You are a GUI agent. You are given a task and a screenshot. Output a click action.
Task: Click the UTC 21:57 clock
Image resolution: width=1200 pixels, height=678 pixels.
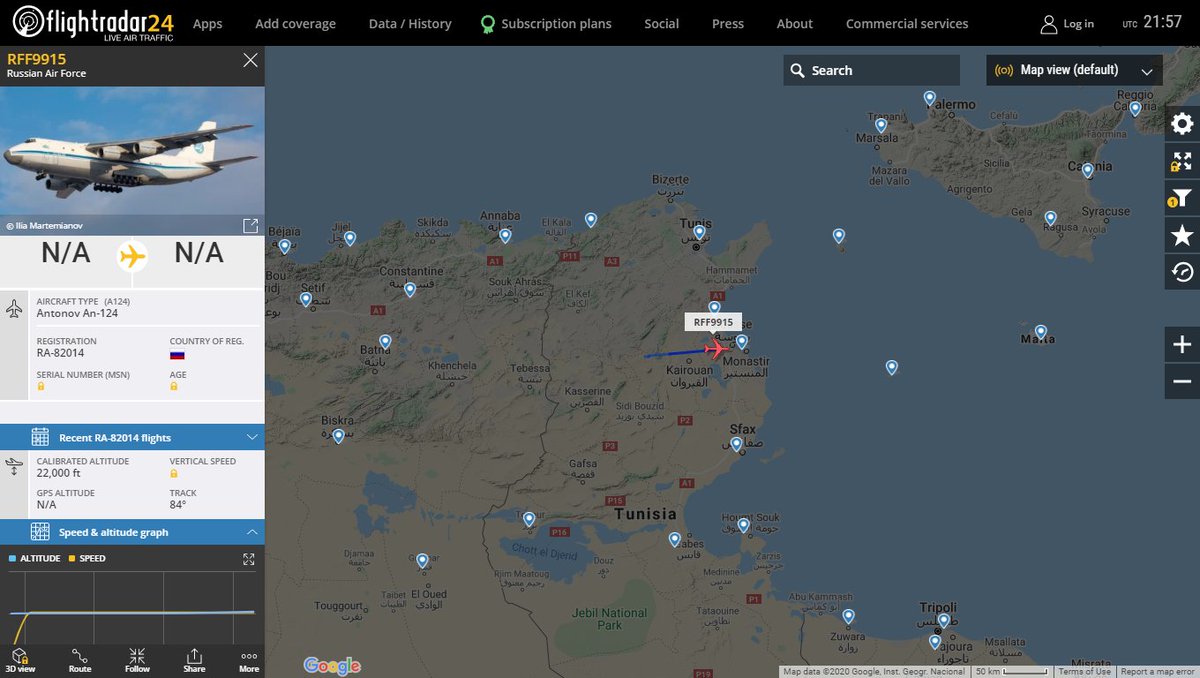1153,22
